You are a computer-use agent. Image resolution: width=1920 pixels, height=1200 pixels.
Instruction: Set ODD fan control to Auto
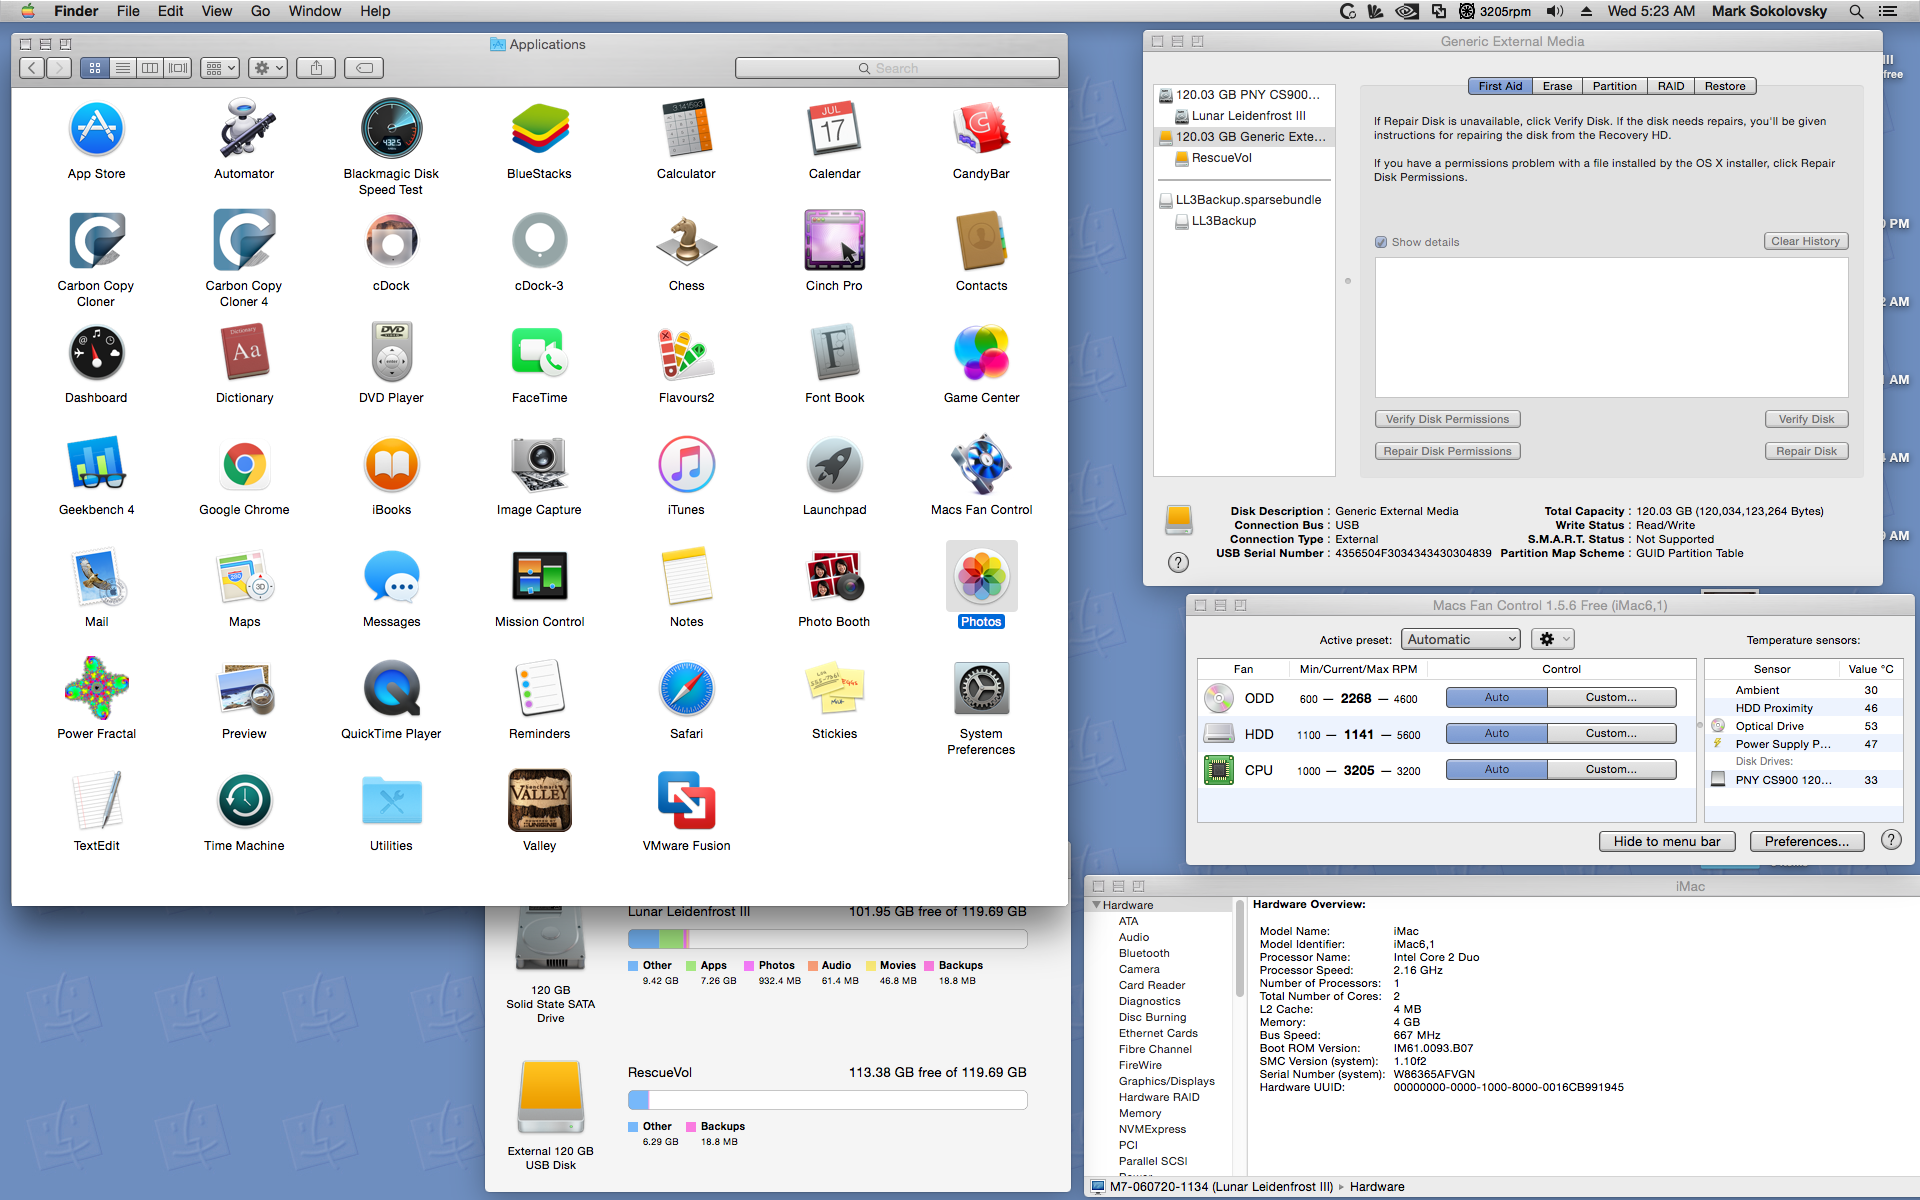pos(1496,698)
